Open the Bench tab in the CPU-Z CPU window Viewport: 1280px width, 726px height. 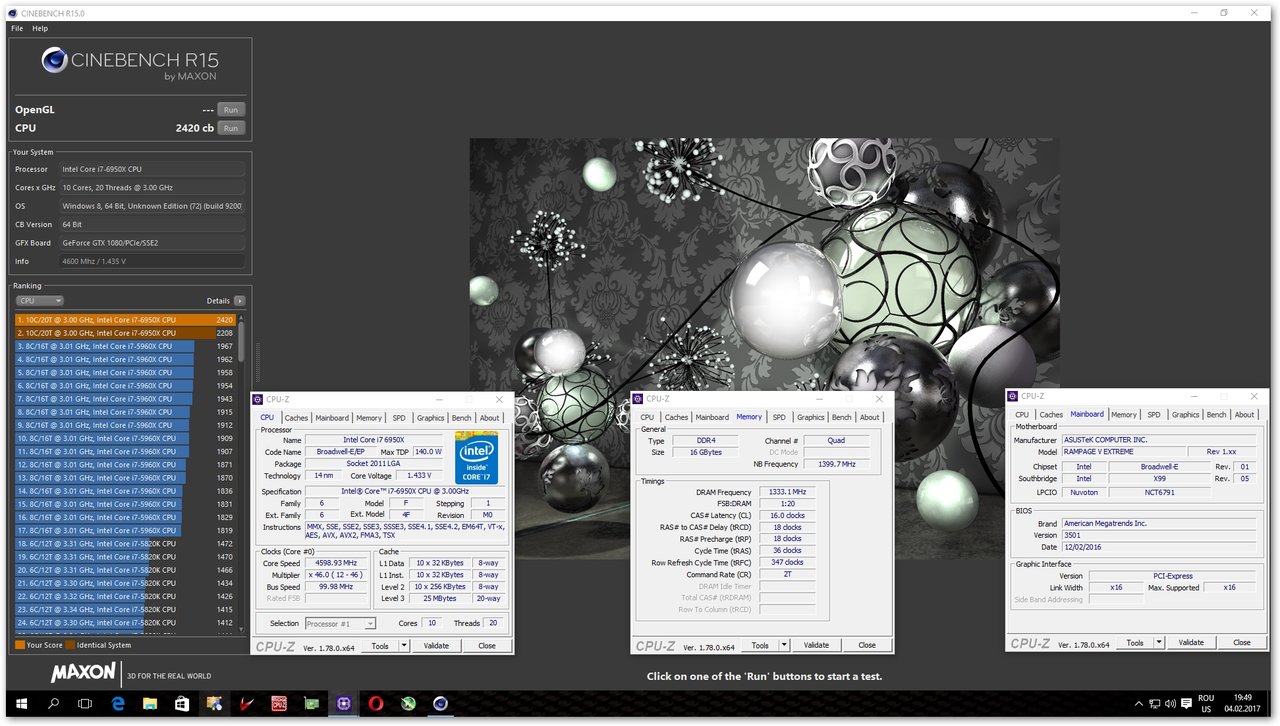pyautogui.click(x=461, y=418)
